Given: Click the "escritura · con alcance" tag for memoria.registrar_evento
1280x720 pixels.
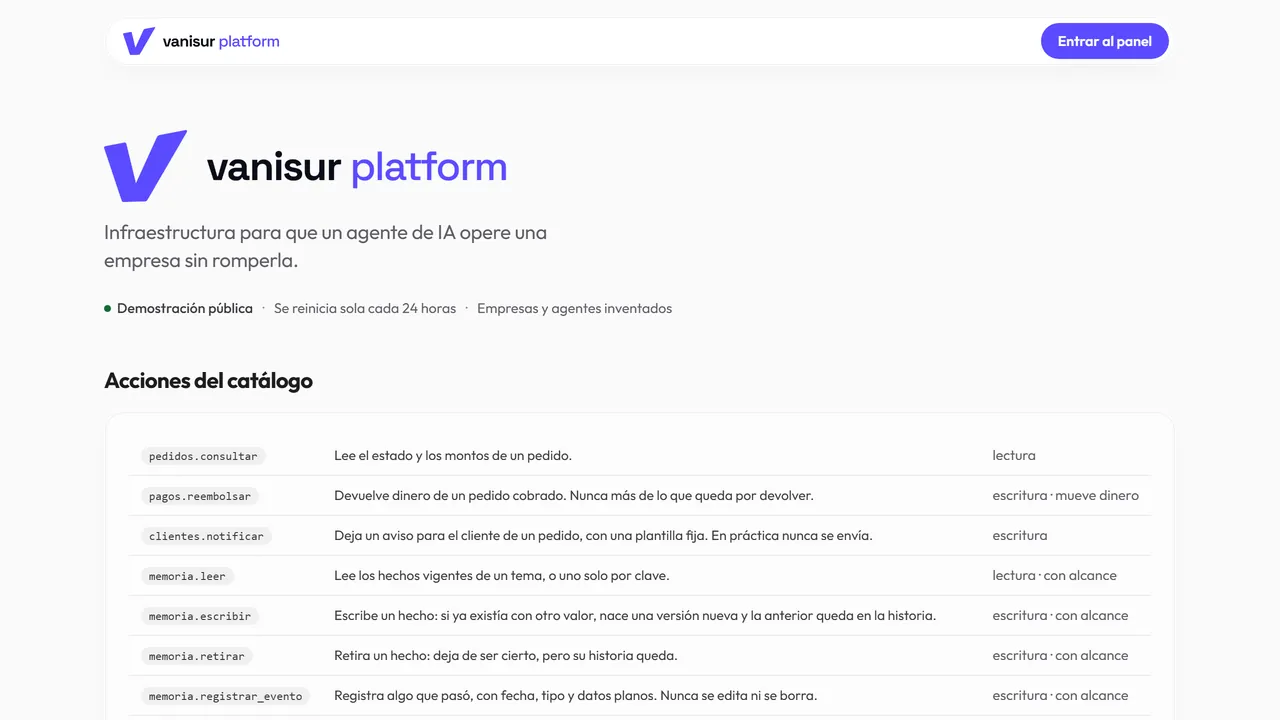Looking at the screenshot, I should click(x=1060, y=696).
